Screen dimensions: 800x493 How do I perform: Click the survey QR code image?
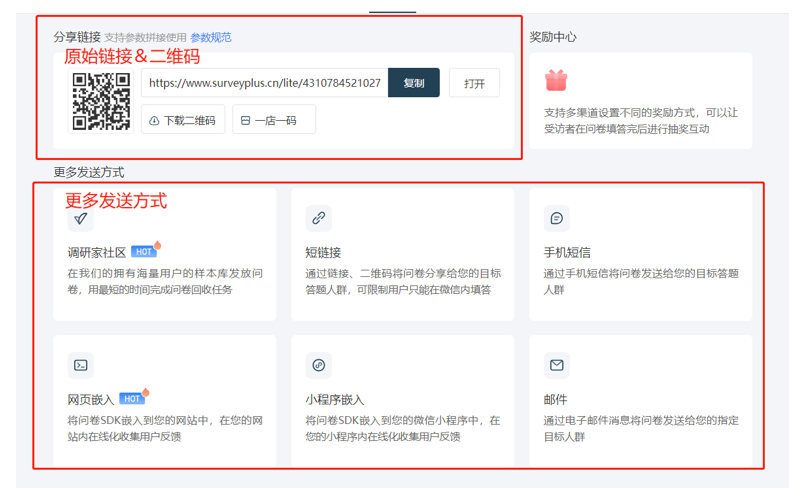(x=101, y=101)
